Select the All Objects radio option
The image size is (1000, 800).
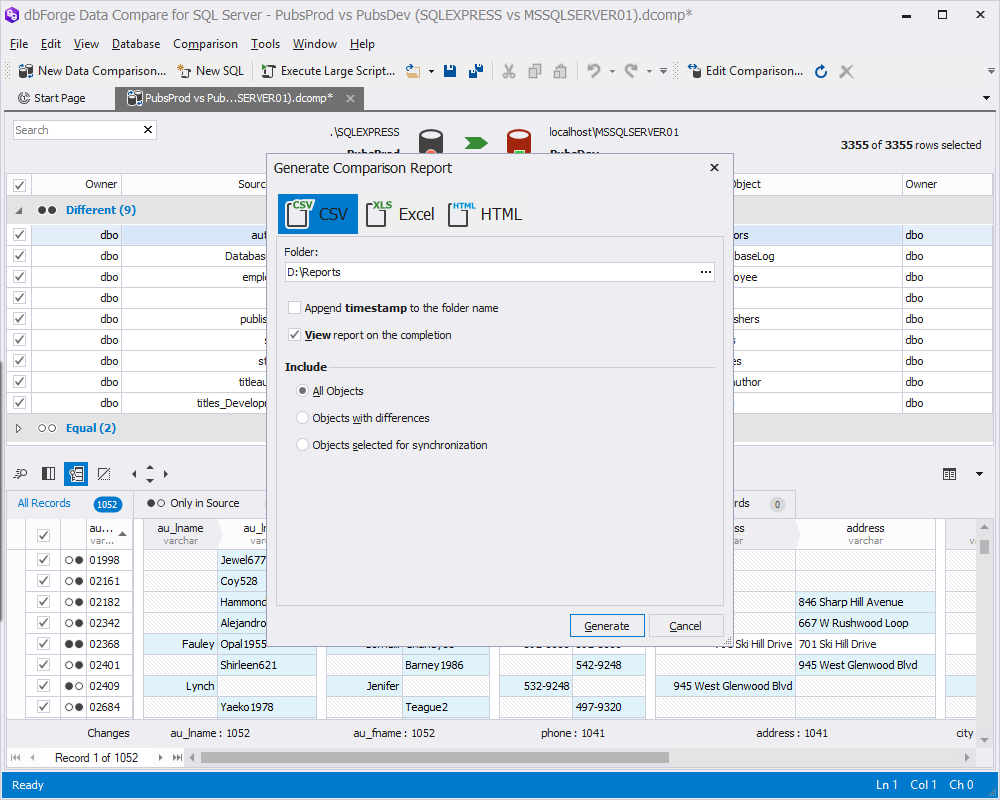[x=303, y=390]
